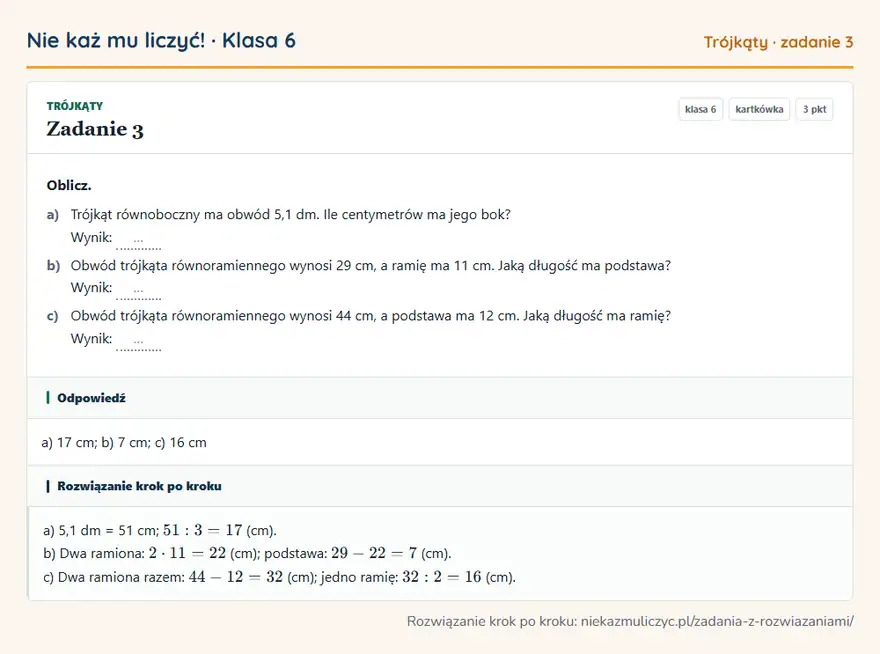Image resolution: width=880 pixels, height=654 pixels.
Task: Click the Wynik blank for question c)
Action: tap(139, 341)
